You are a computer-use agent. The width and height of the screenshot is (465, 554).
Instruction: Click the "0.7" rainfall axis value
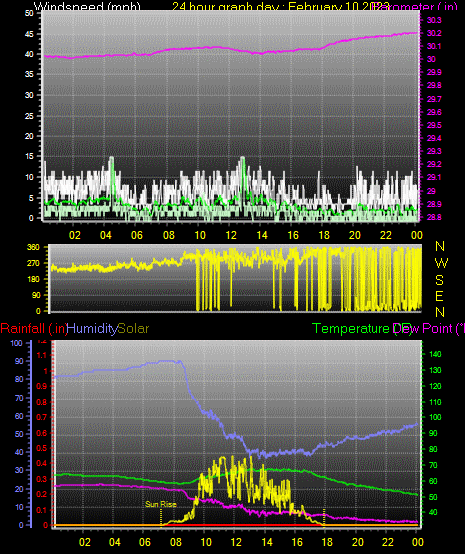(x=42, y=417)
